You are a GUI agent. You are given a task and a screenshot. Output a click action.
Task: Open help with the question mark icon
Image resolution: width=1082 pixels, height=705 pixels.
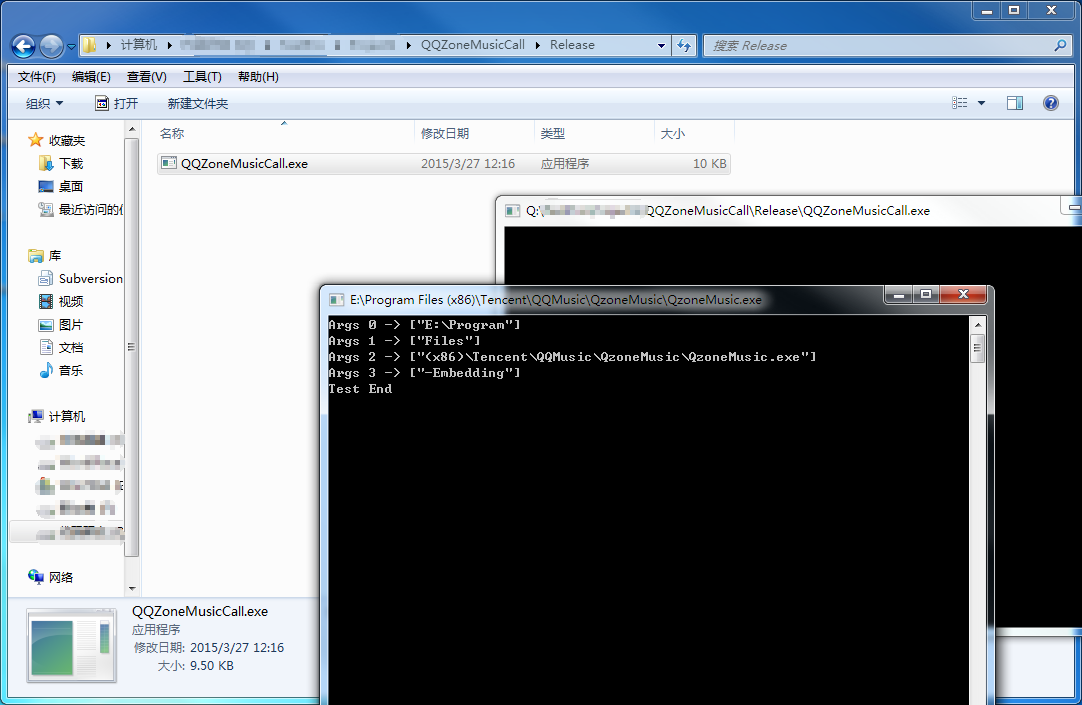[x=1050, y=103]
